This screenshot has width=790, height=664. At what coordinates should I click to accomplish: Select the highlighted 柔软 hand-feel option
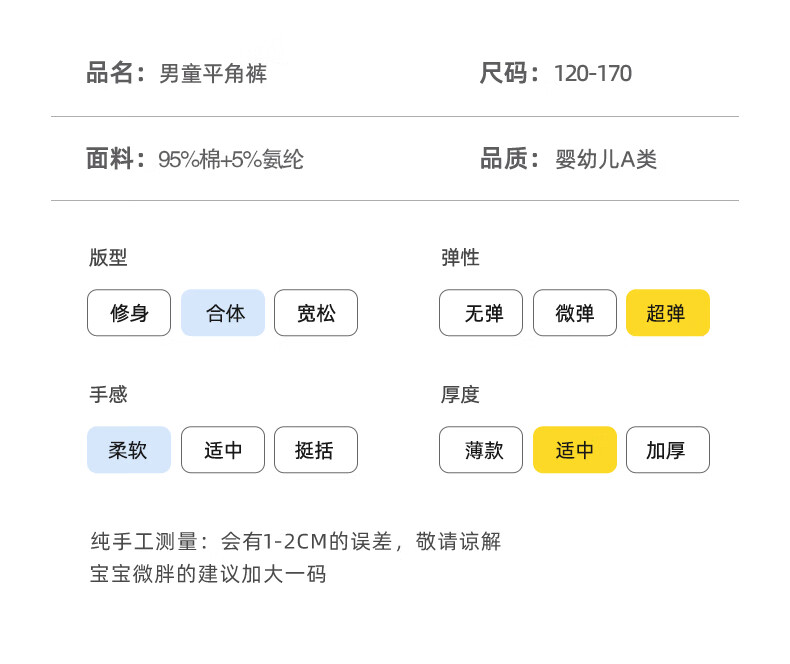pos(129,450)
